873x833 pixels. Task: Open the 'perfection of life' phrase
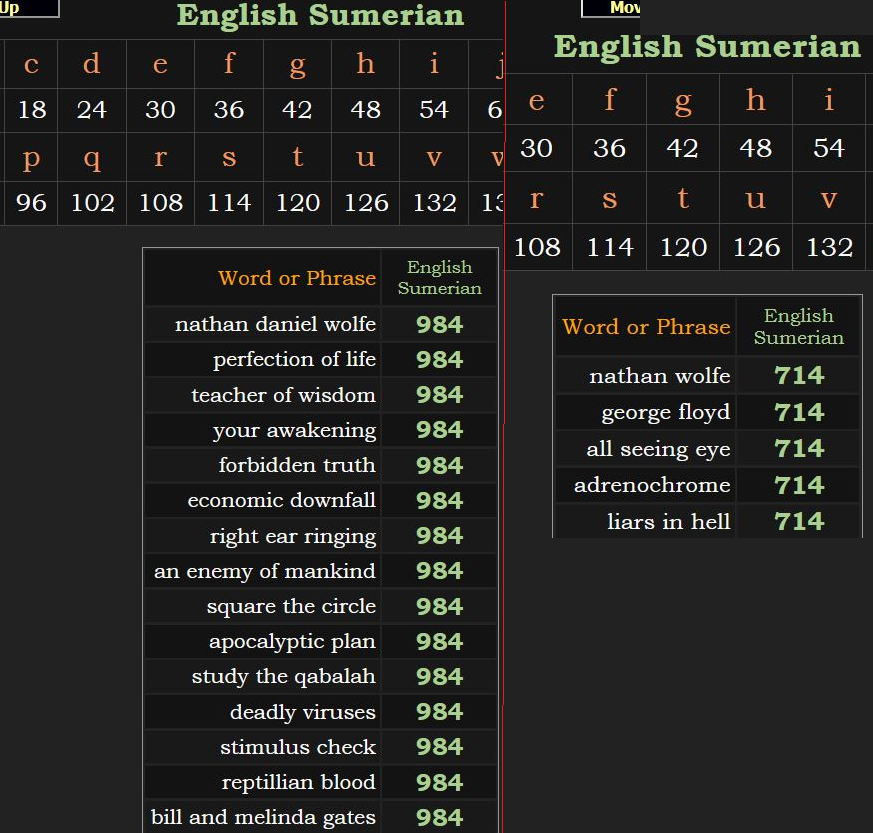pos(295,359)
